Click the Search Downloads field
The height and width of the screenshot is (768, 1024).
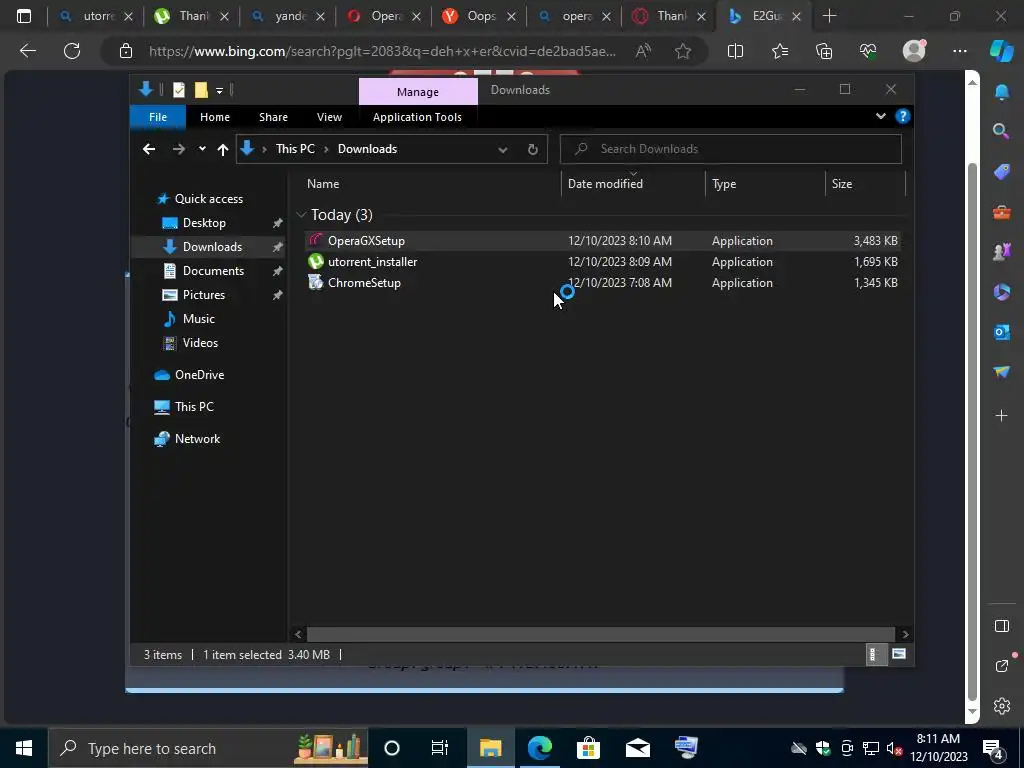[x=731, y=149]
